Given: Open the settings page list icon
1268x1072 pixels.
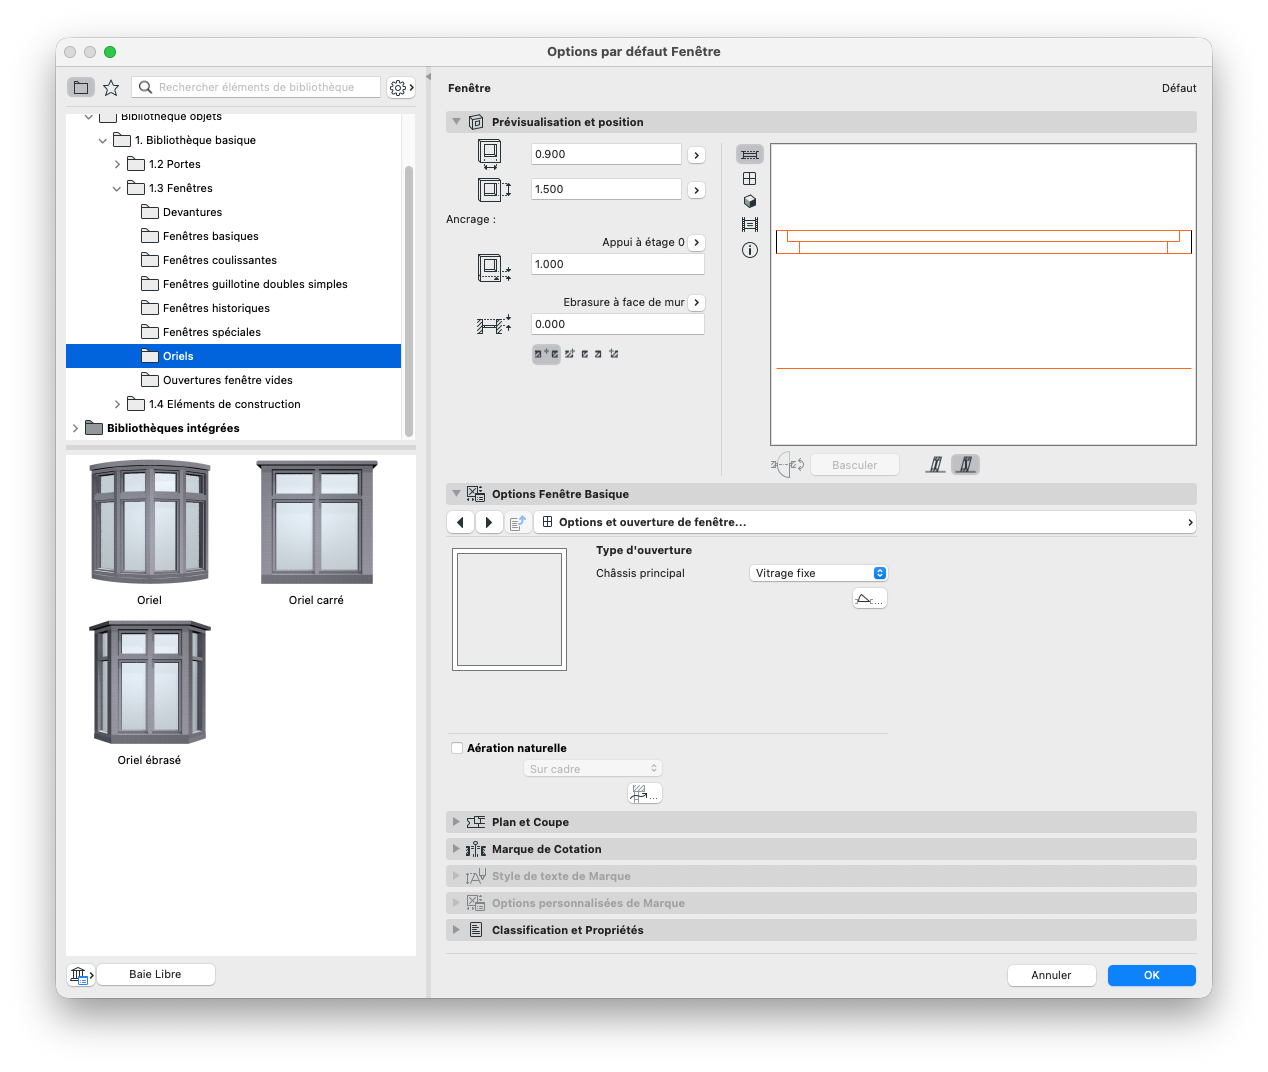Looking at the screenshot, I should (x=518, y=522).
